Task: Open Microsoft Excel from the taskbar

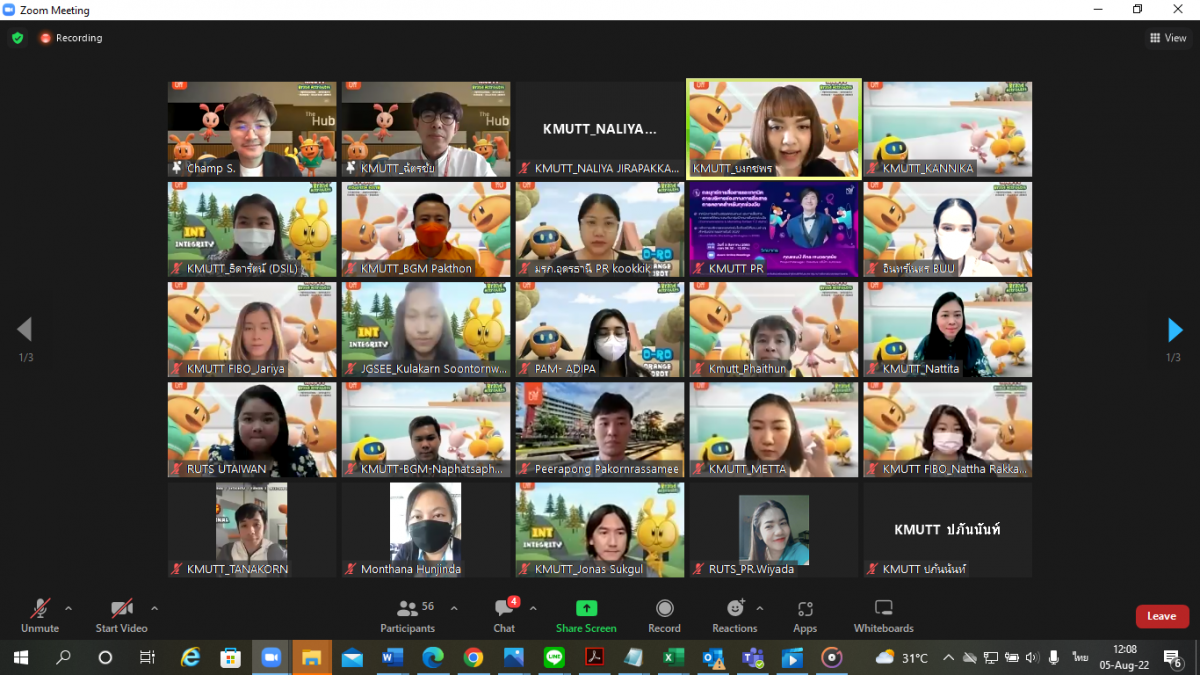Action: 674,657
